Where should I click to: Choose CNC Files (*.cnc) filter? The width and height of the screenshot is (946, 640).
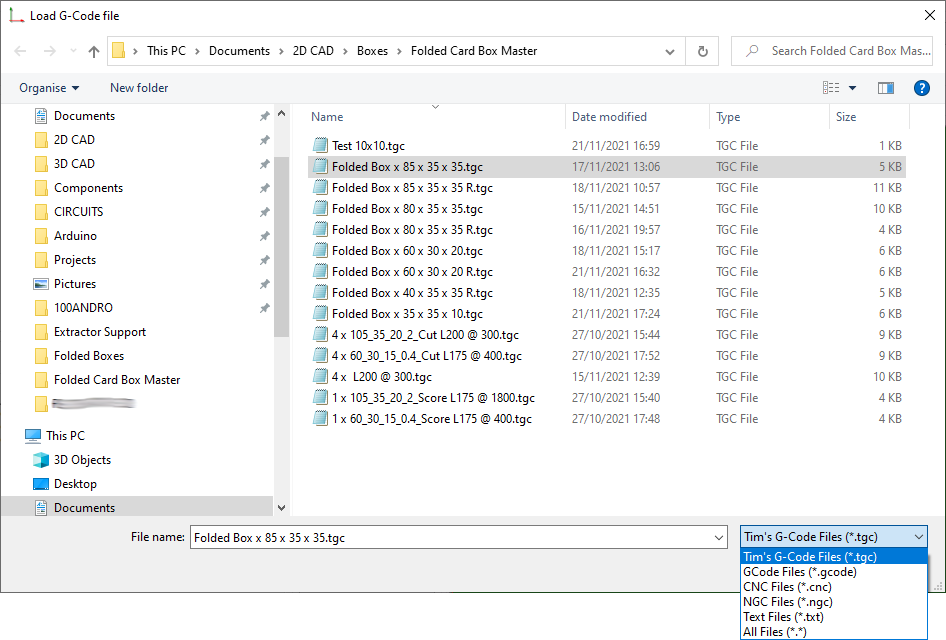[834, 587]
